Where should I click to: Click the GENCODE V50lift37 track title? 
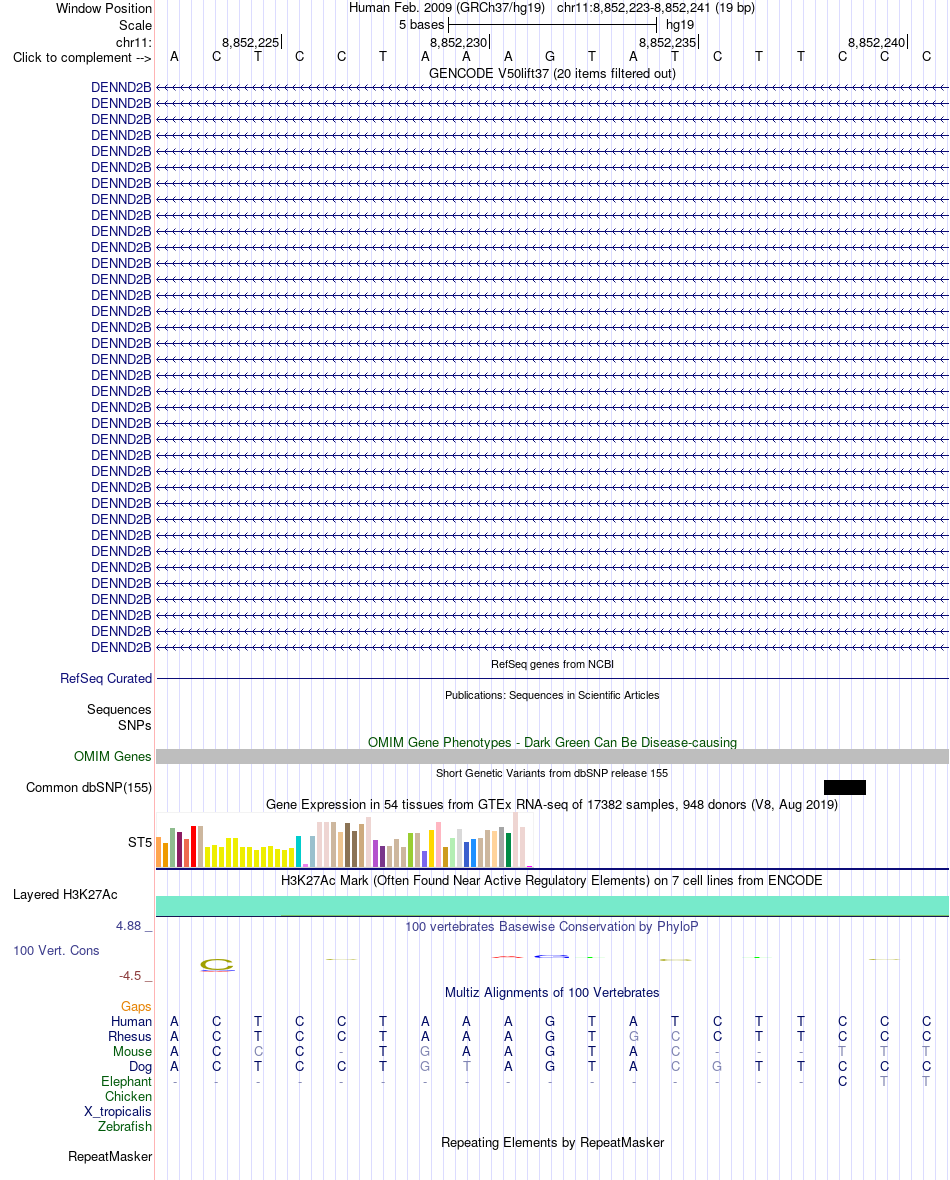(553, 73)
